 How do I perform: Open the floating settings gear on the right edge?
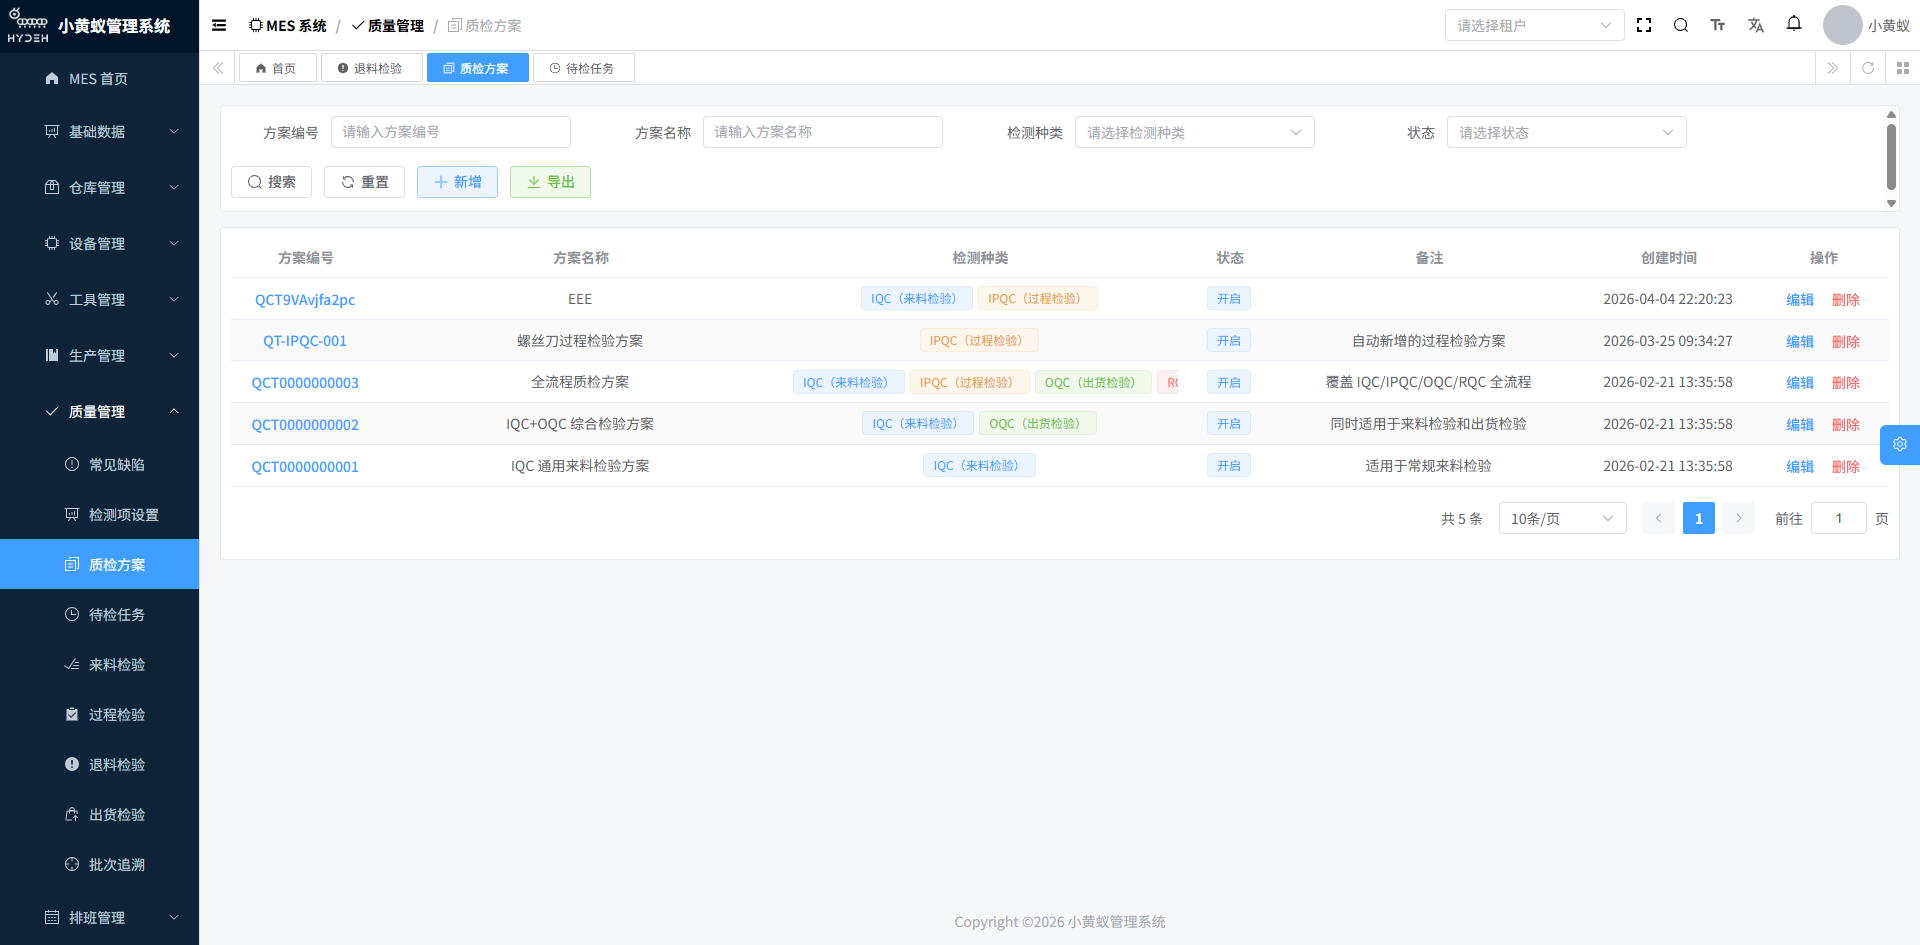(x=1900, y=445)
